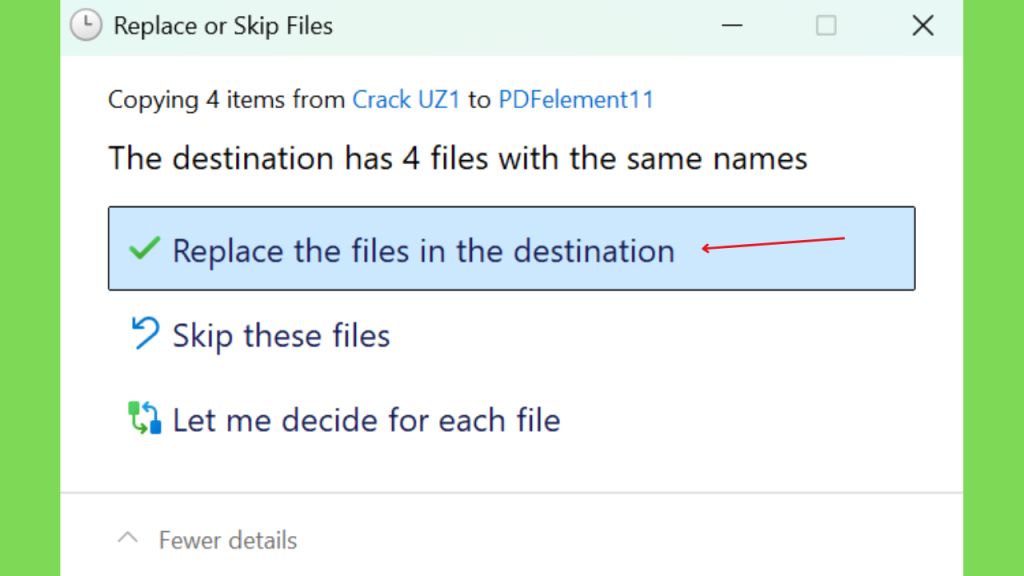
Task: Click the red arrow annotation in the highlighted option
Action: [x=773, y=244]
